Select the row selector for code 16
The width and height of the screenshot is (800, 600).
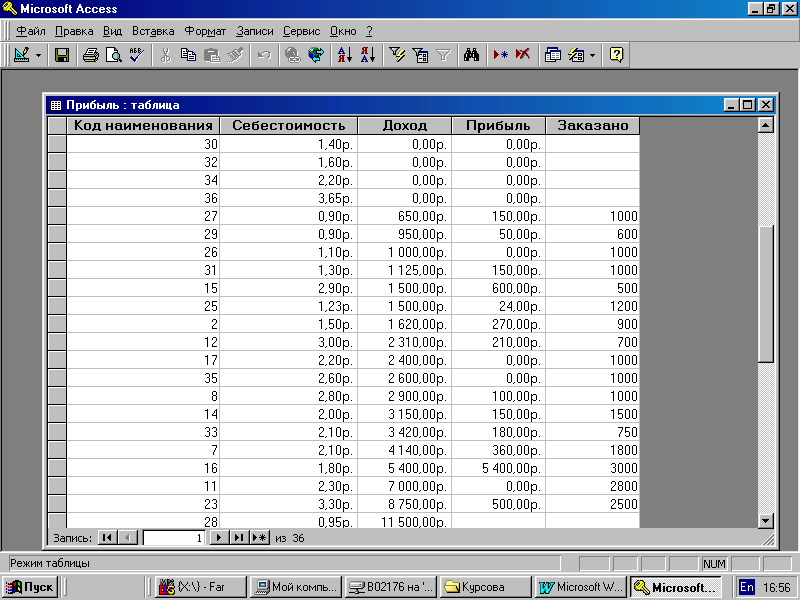click(57, 468)
